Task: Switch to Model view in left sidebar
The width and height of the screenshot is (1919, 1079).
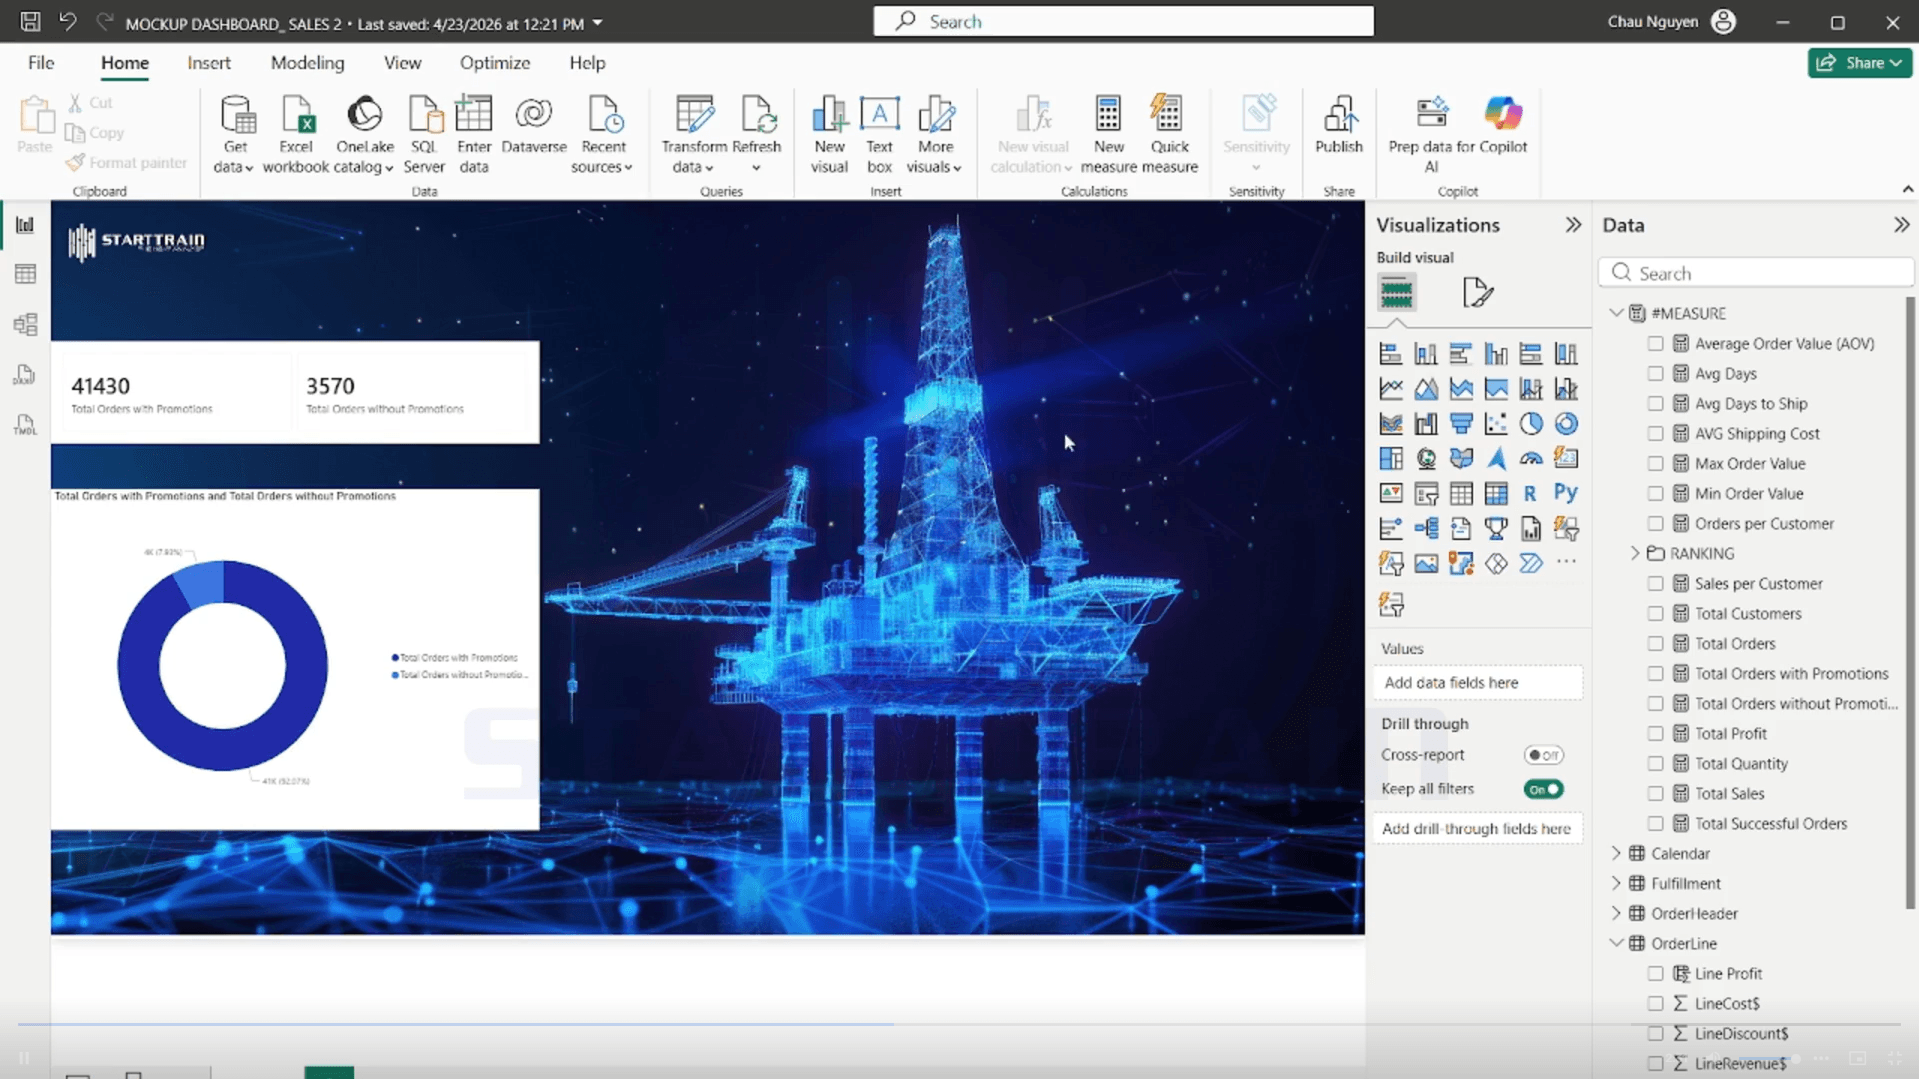Action: [x=25, y=324]
